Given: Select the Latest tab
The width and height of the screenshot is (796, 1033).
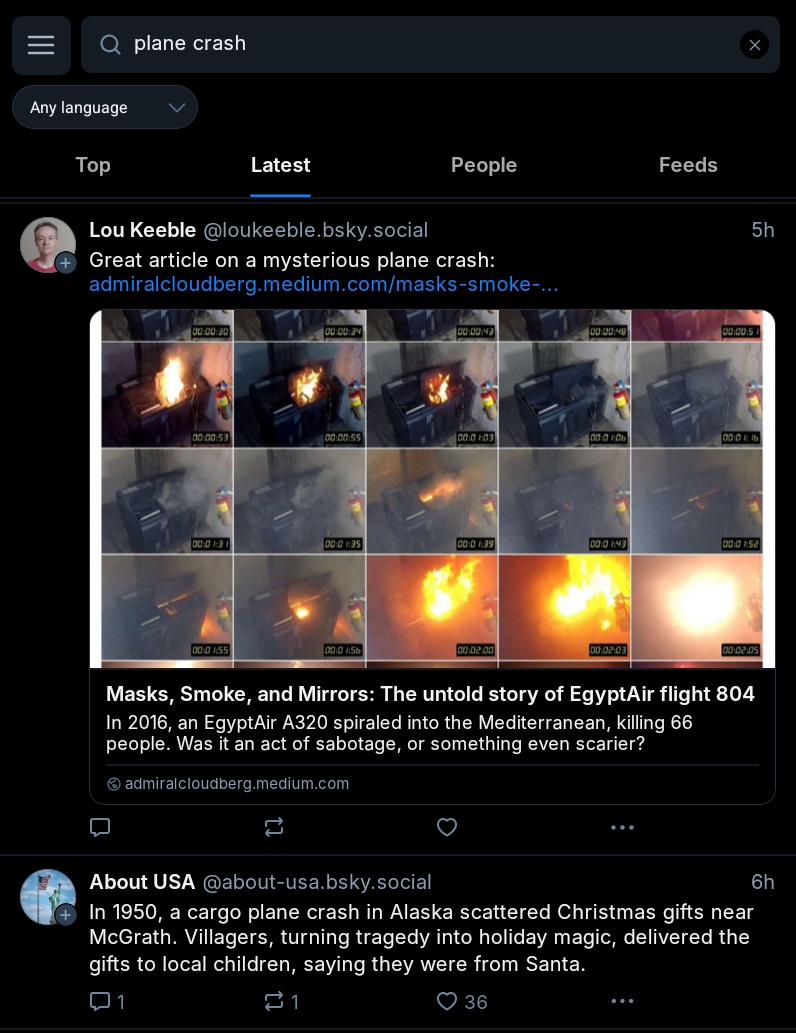Looking at the screenshot, I should click(280, 165).
